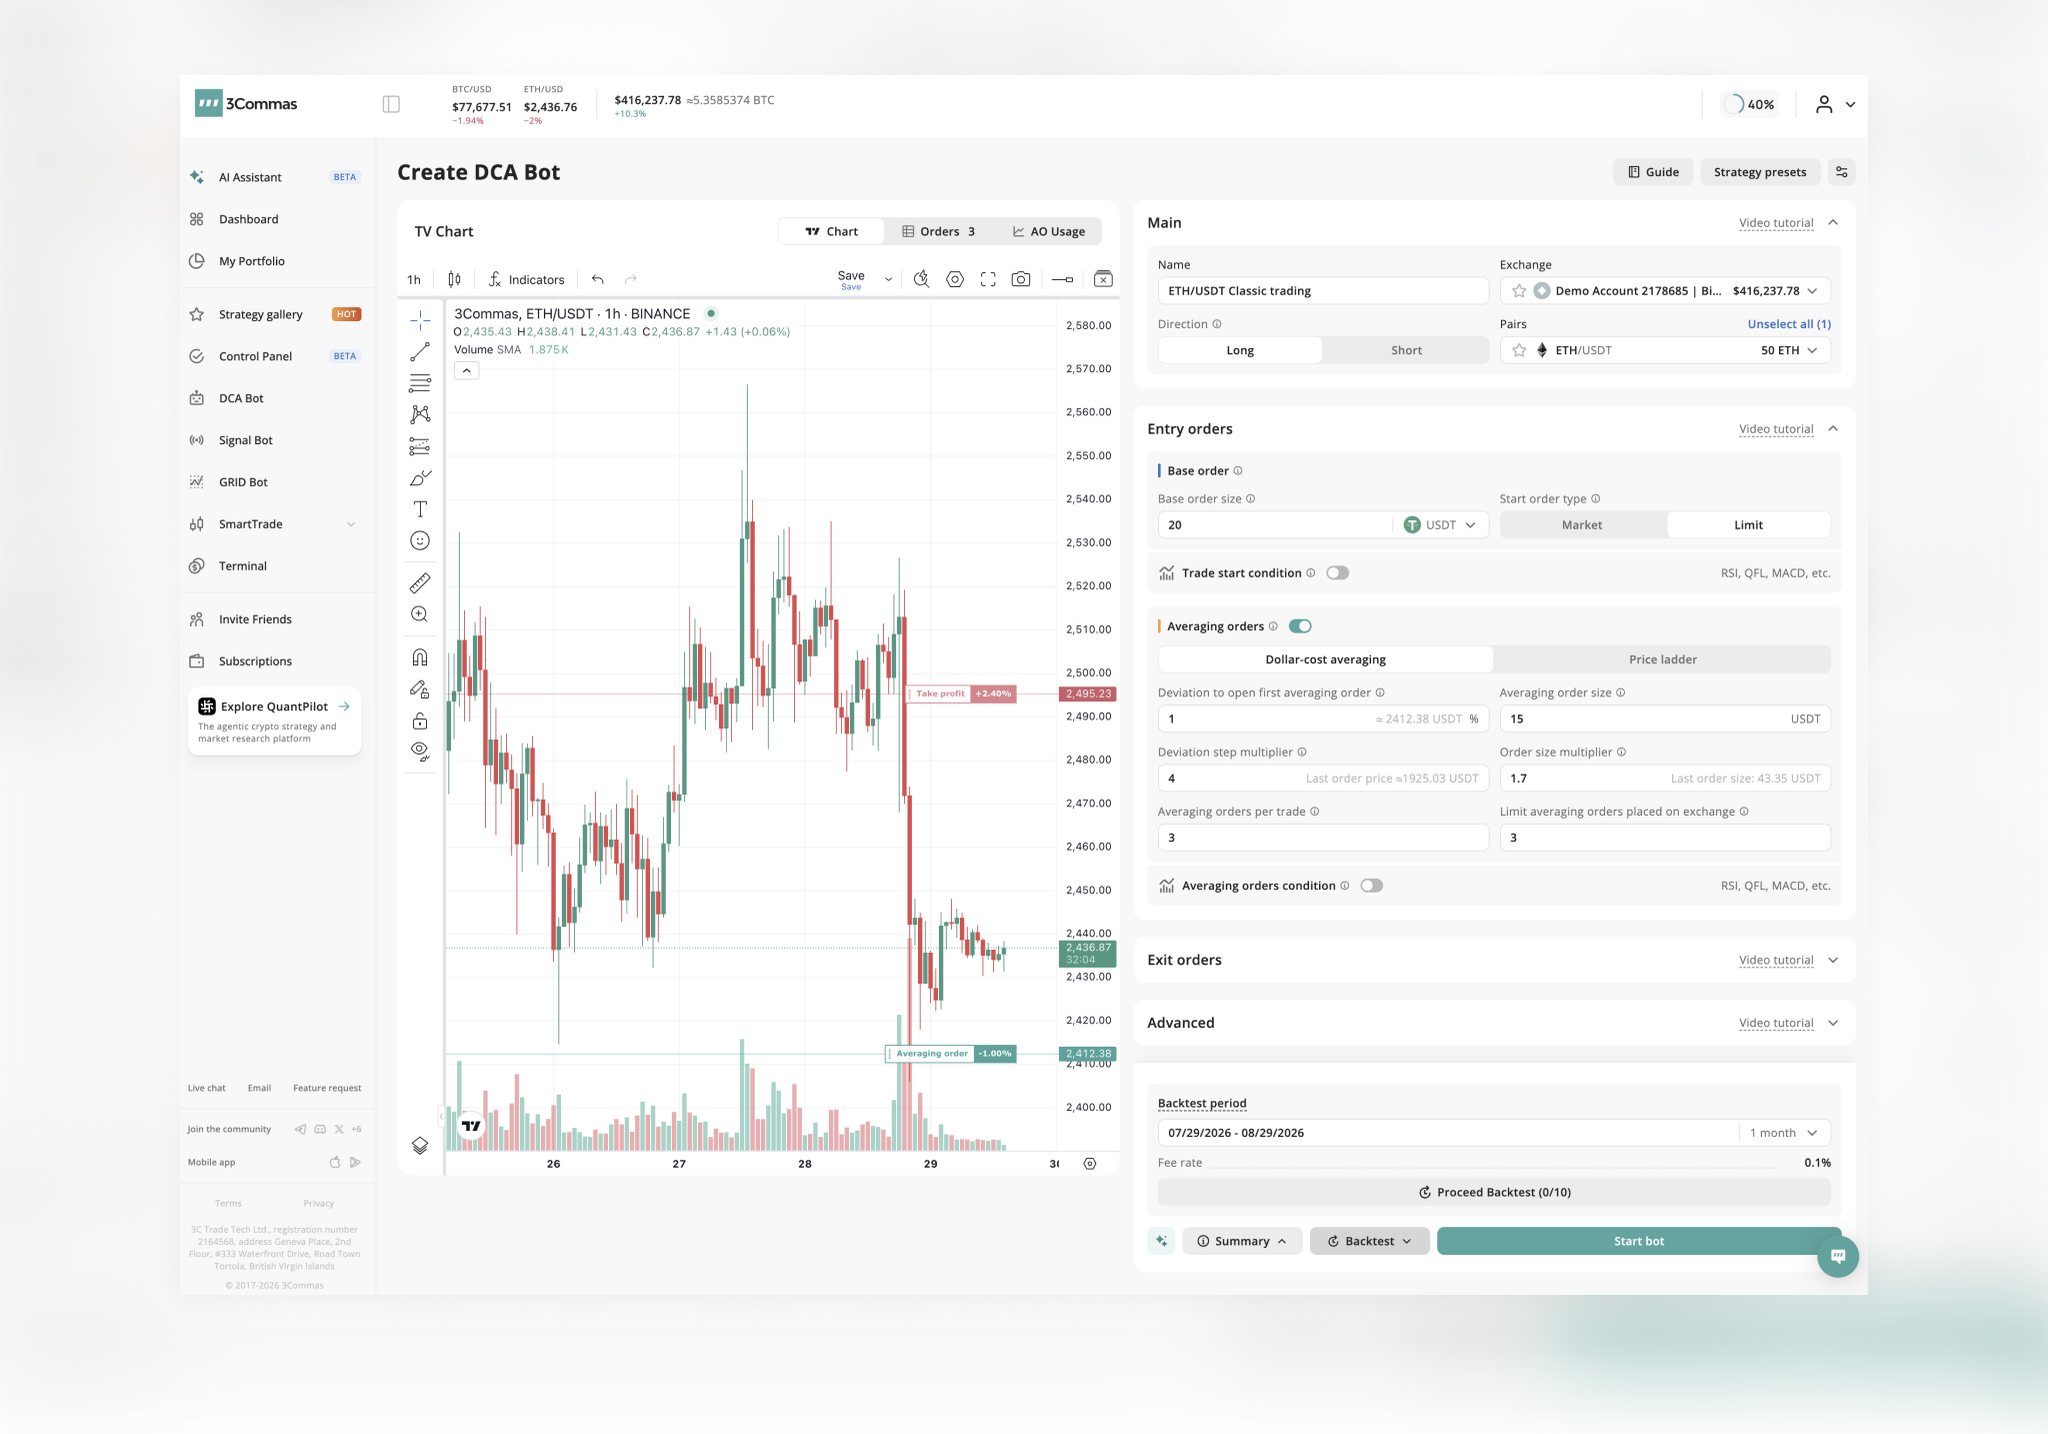Collapse the Main section
This screenshot has width=2048, height=1434.
[x=1833, y=223]
